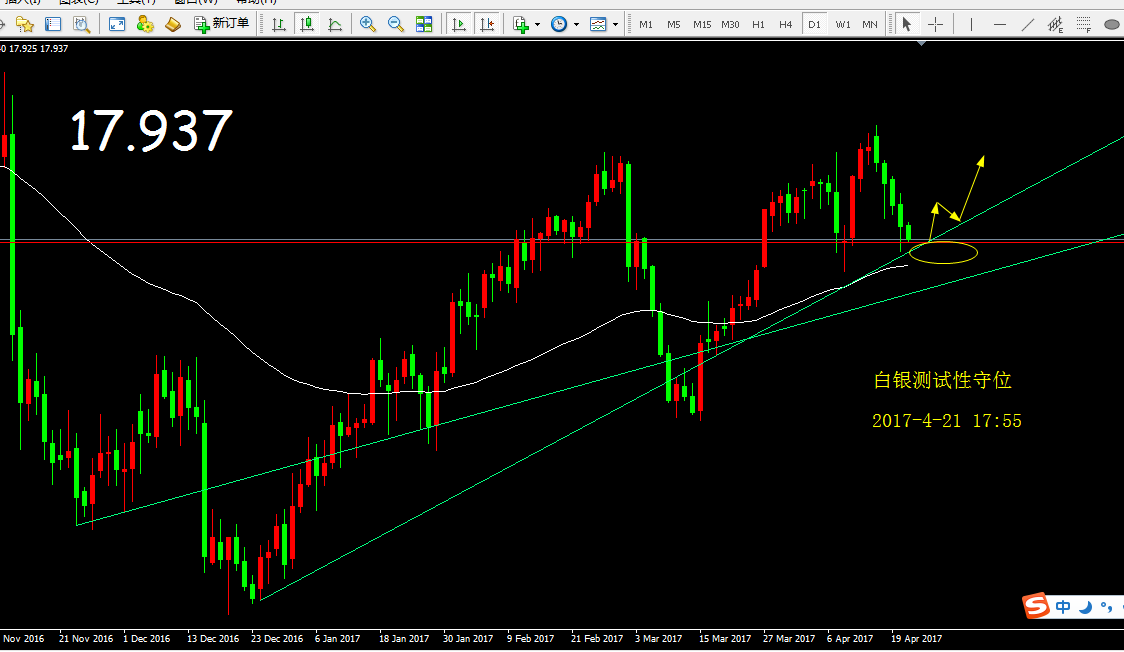Select the H4 timeframe
1124x652 pixels.
point(786,24)
